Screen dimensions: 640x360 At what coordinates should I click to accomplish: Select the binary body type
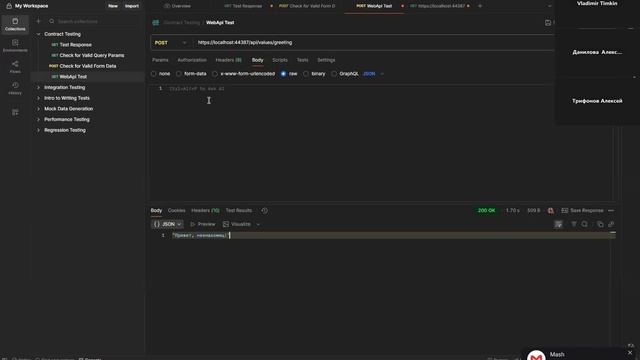point(306,74)
